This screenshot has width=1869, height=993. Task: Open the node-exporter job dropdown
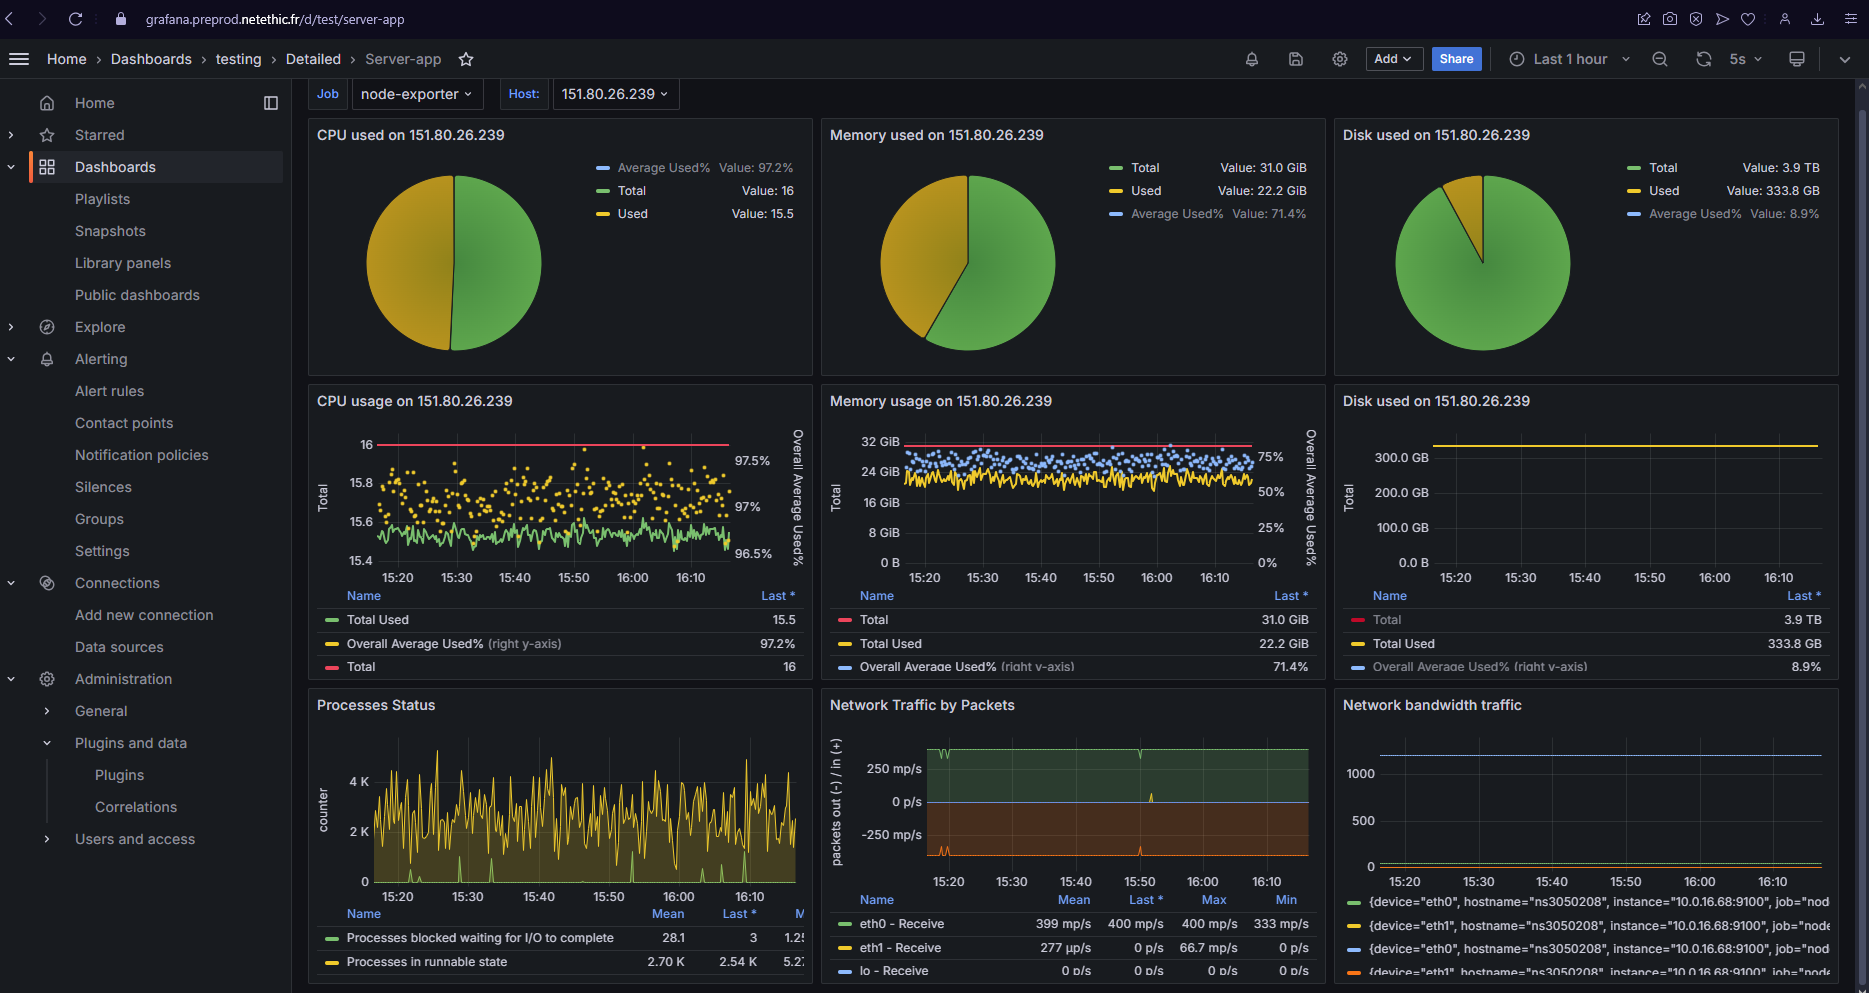[x=417, y=93]
